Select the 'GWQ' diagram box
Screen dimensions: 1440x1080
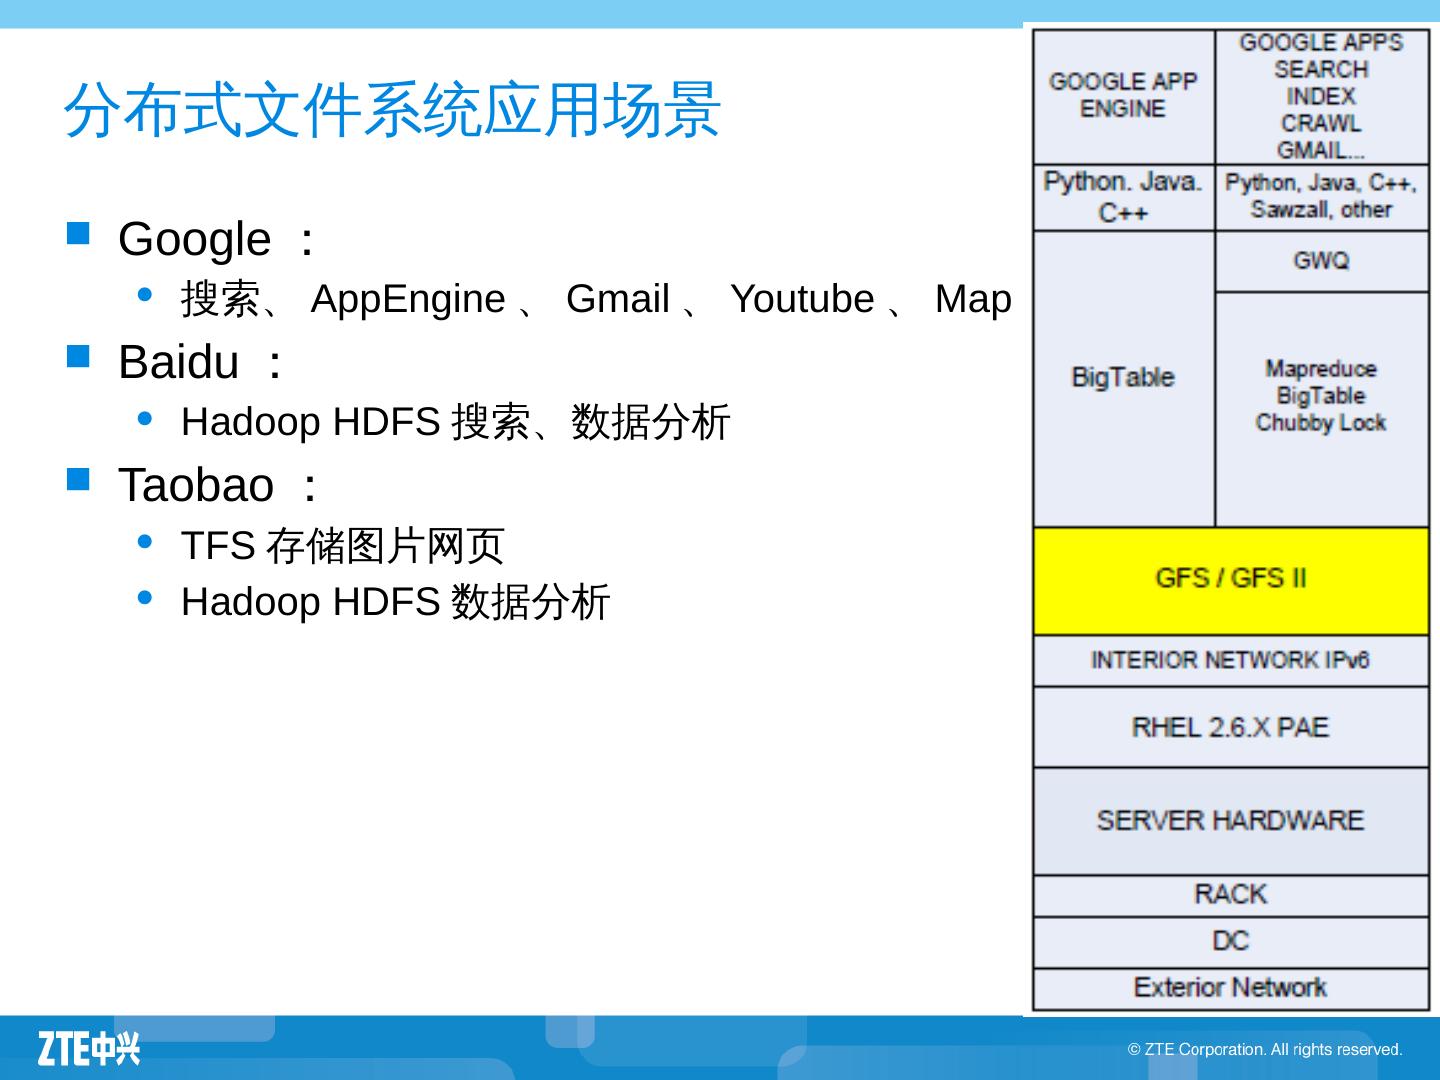(1322, 262)
